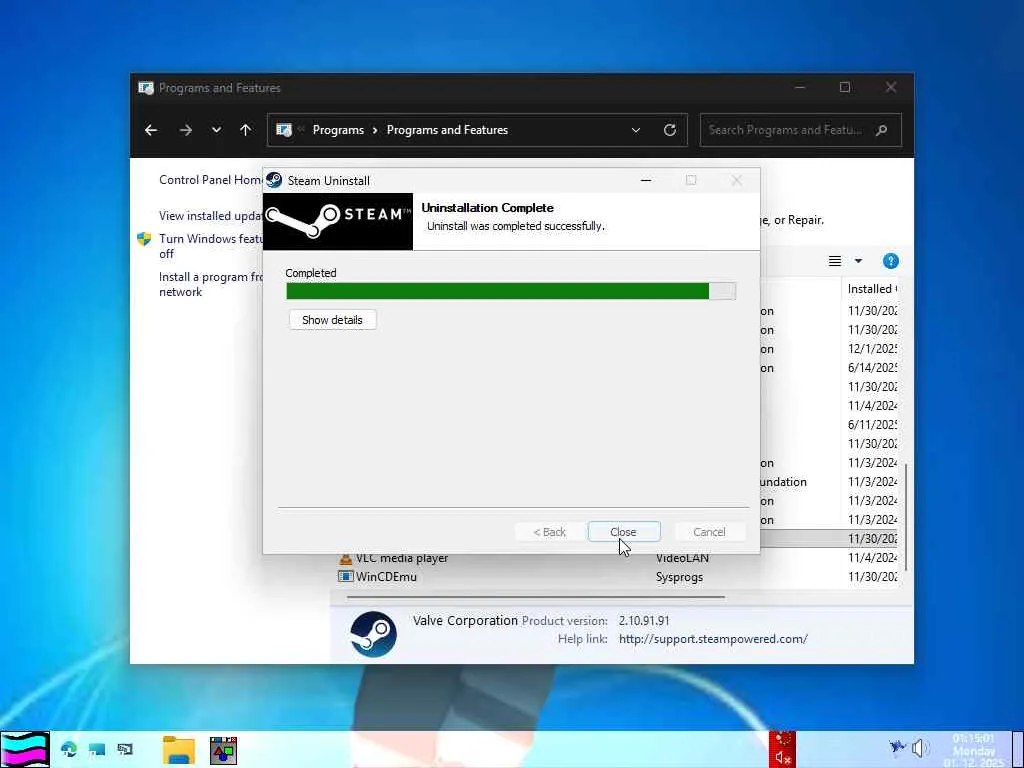This screenshot has width=1024, height=768.
Task: Sort by the Installed On column header
Action: click(871, 289)
